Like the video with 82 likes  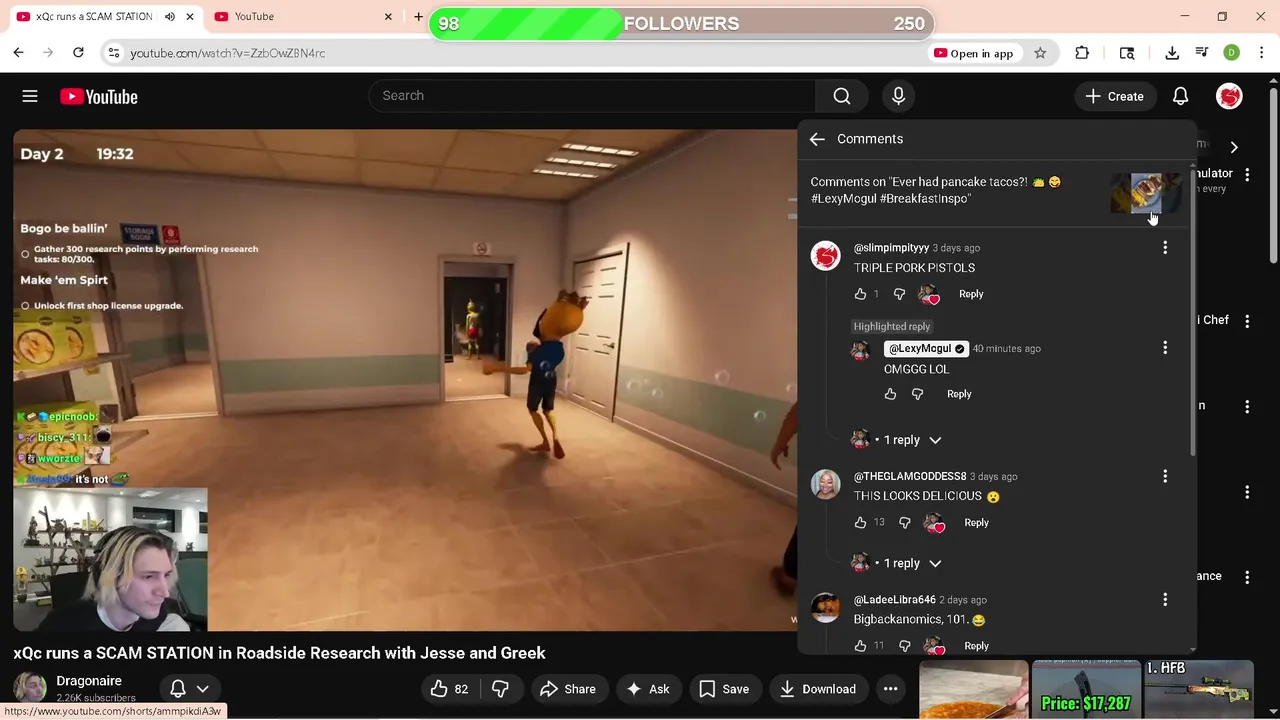(449, 689)
